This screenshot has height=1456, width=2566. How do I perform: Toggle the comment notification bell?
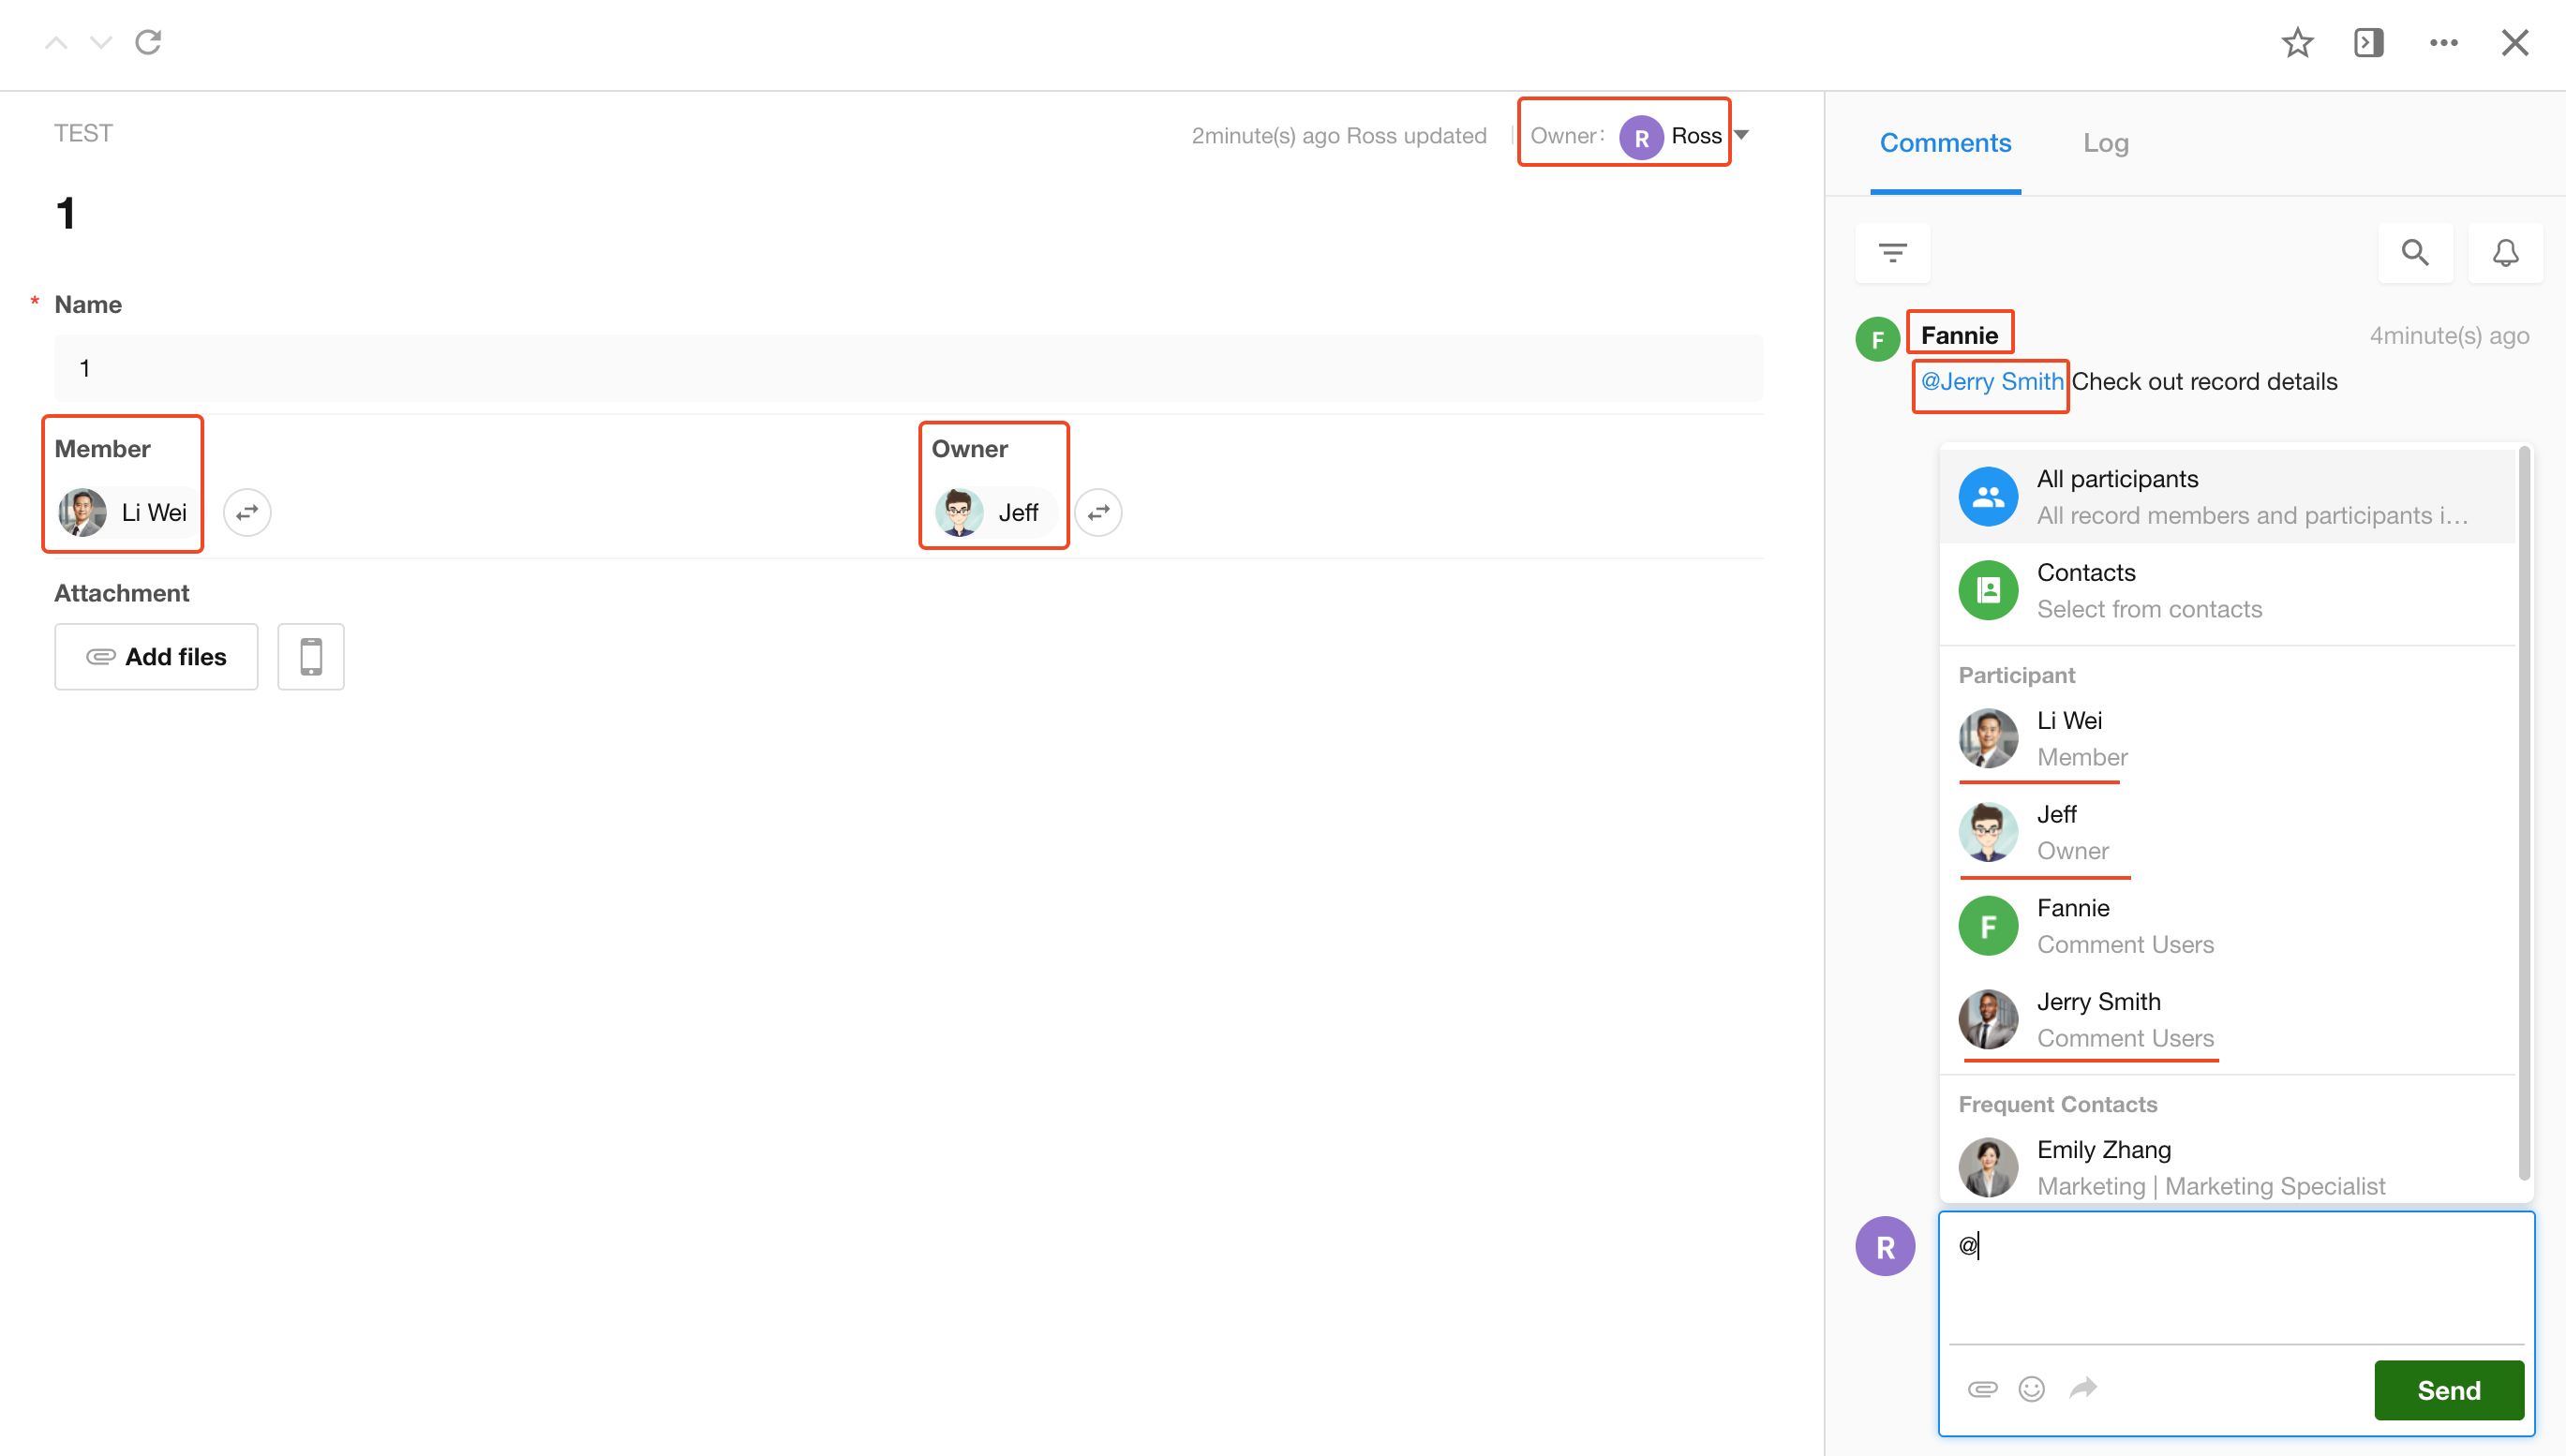pyautogui.click(x=2505, y=253)
